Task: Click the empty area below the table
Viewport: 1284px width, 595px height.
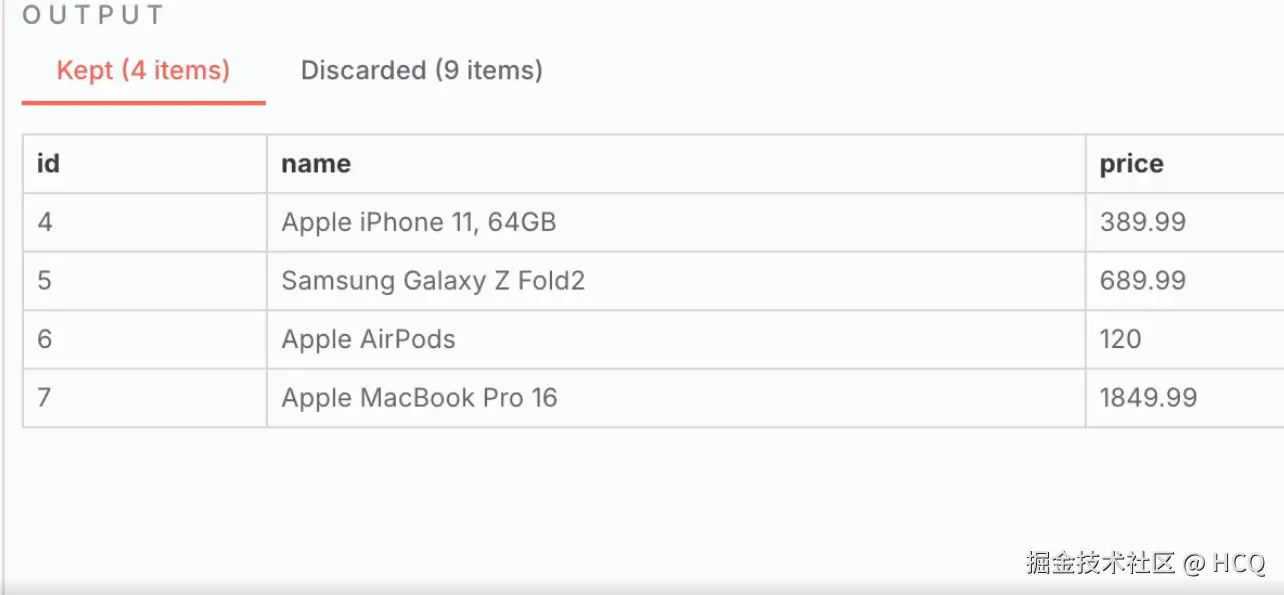Action: coord(640,490)
